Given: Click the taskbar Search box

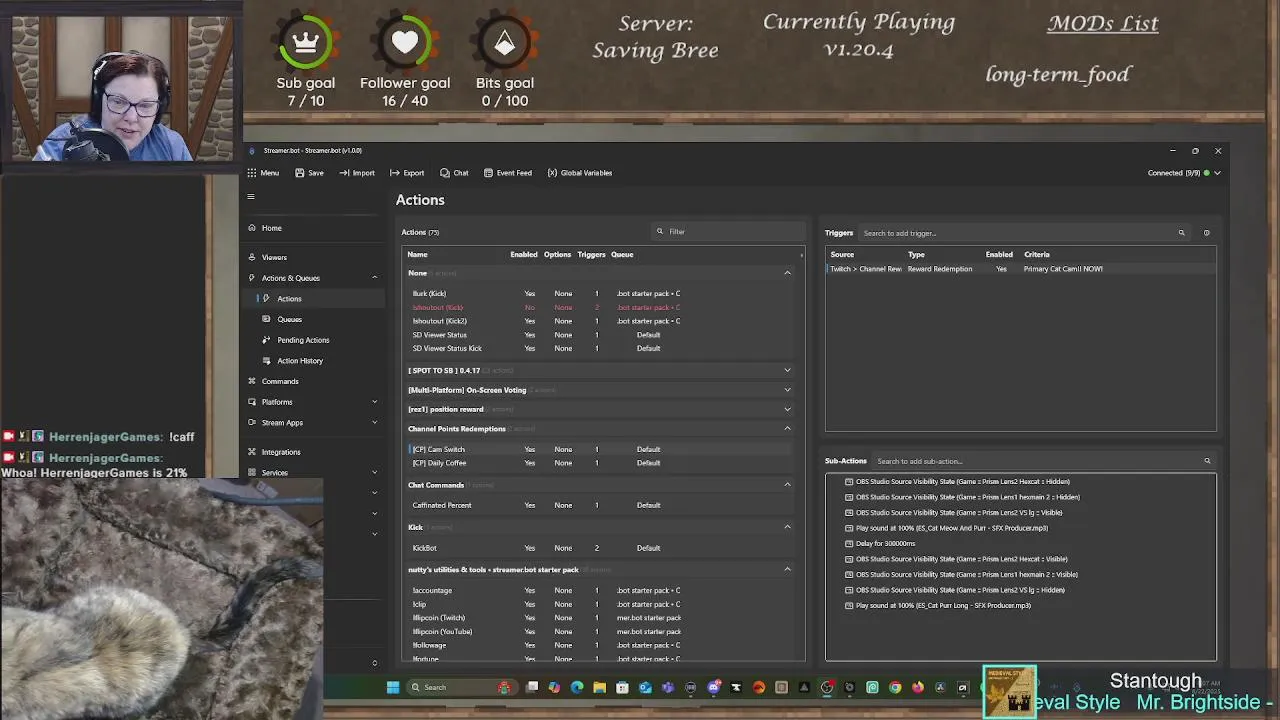Looking at the screenshot, I should 462,687.
